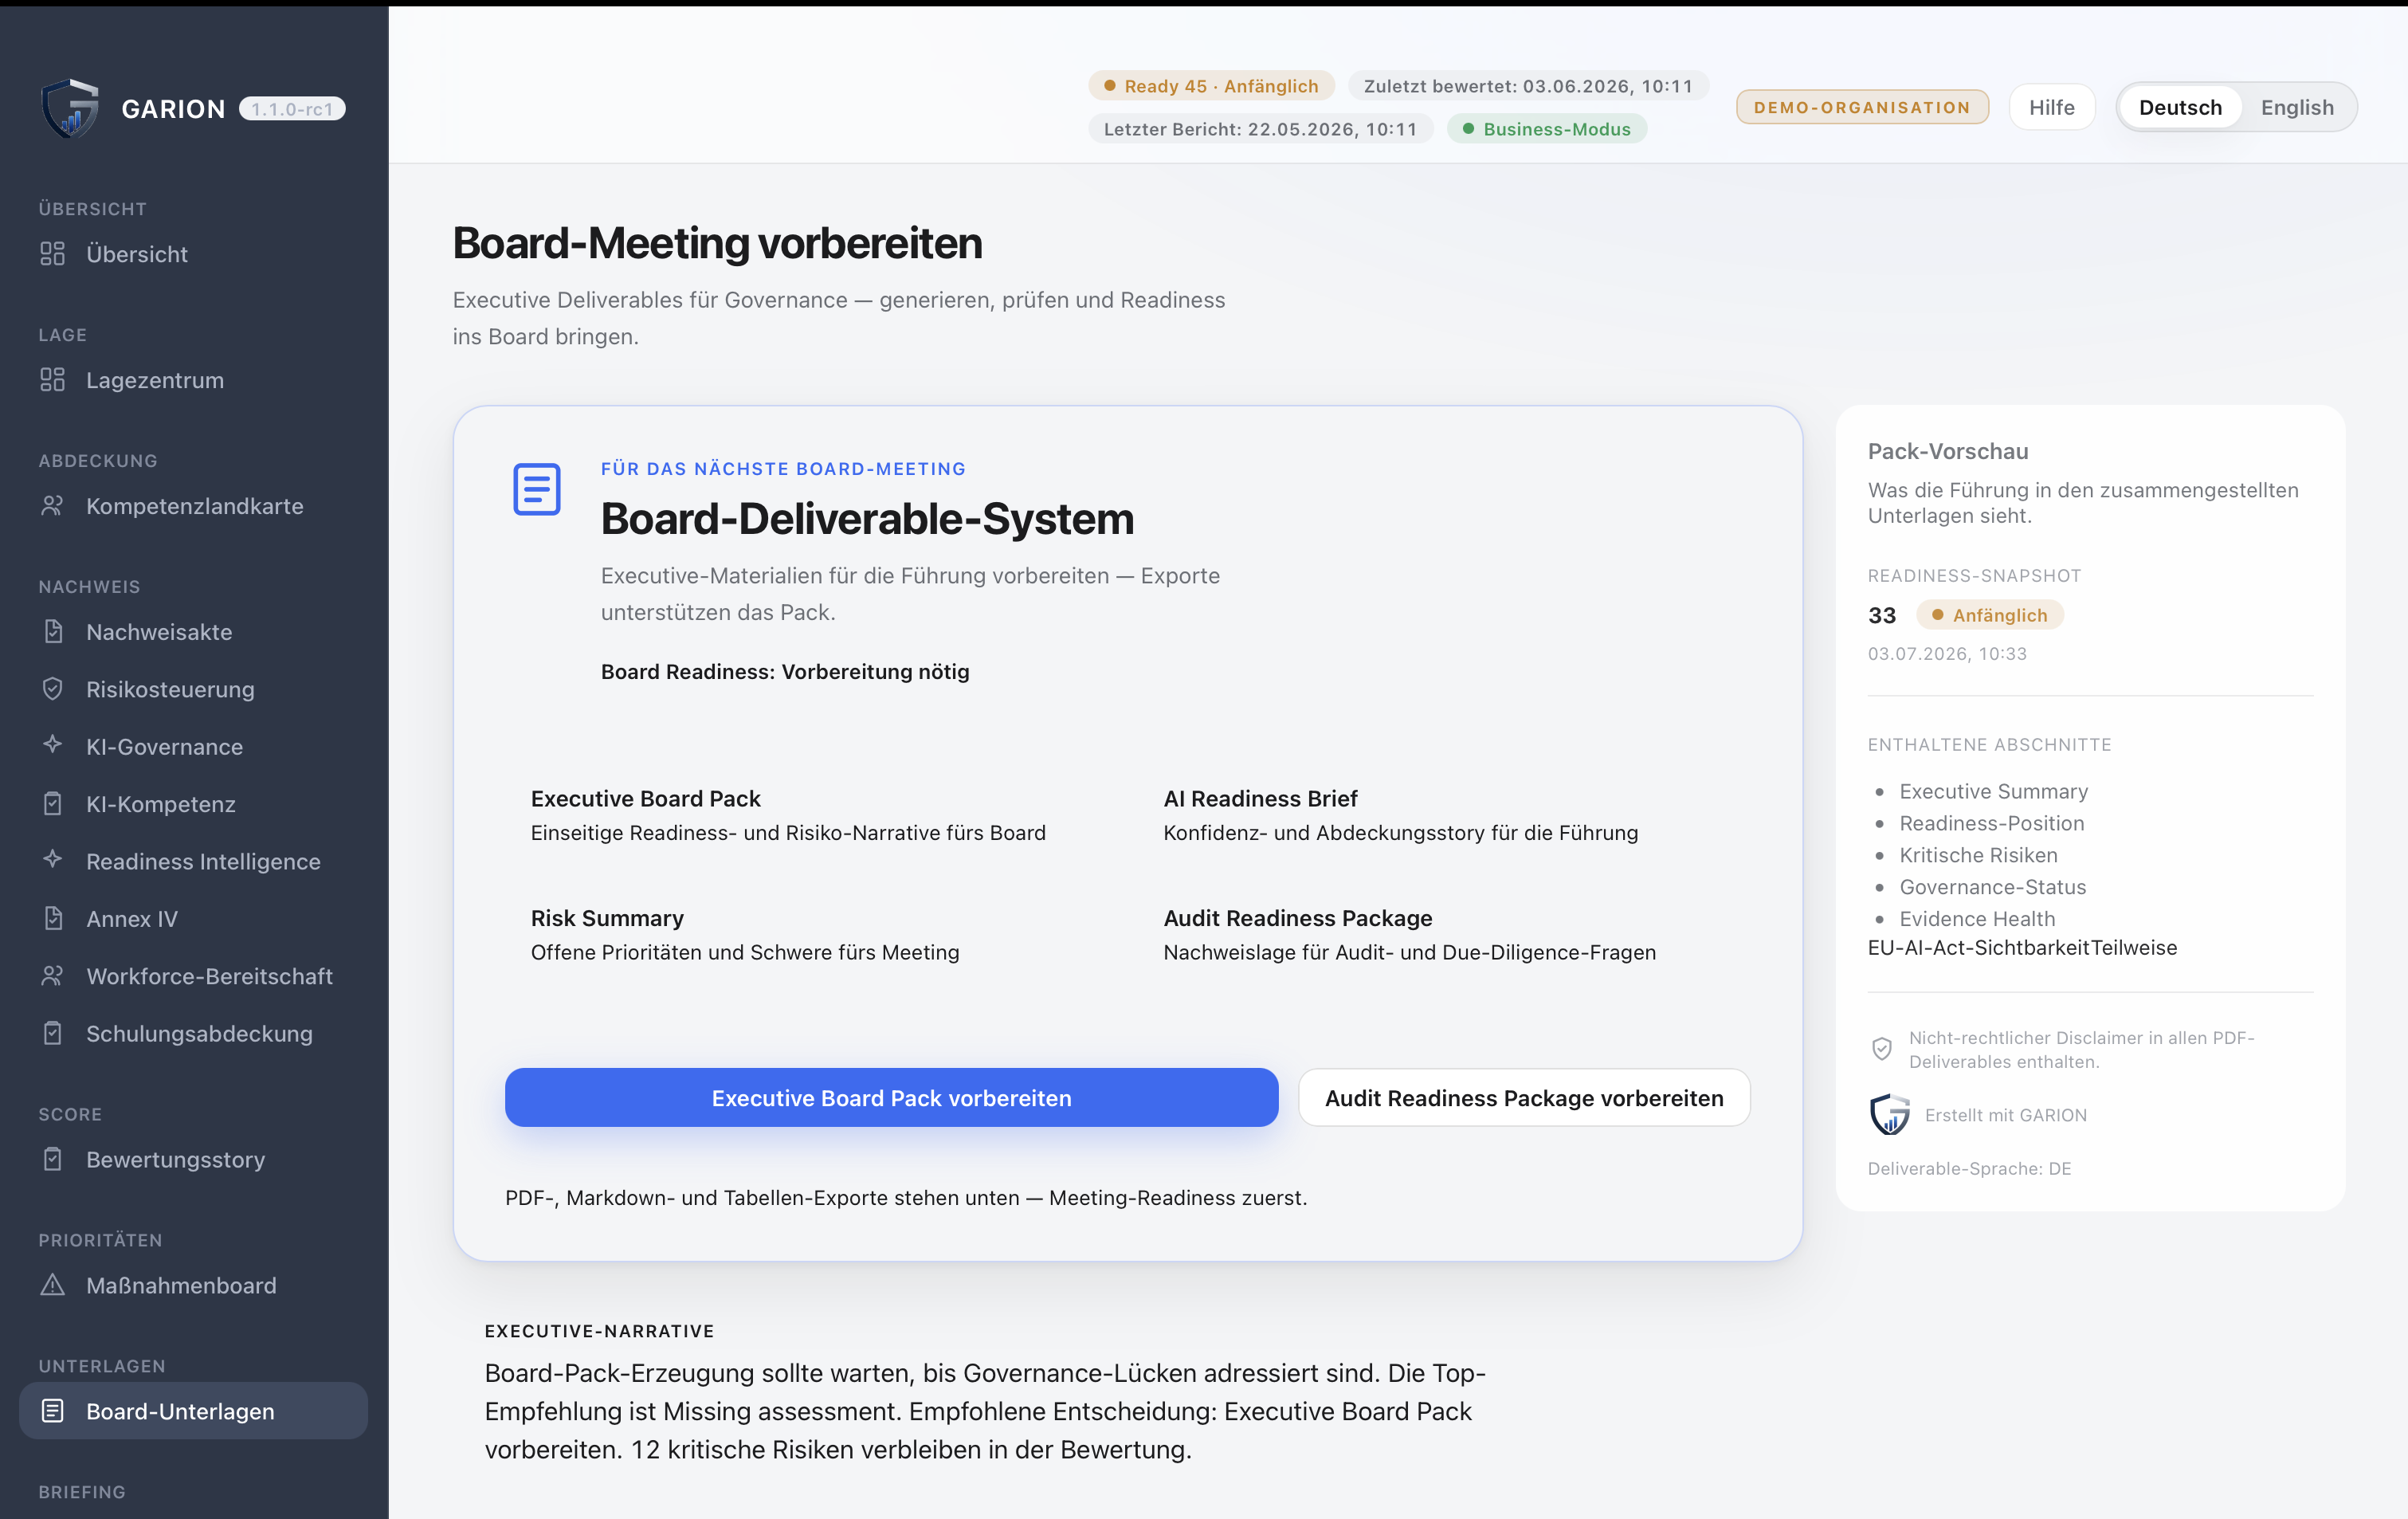
Task: Click the Board-Unterlagen document icon
Action: [52, 1411]
